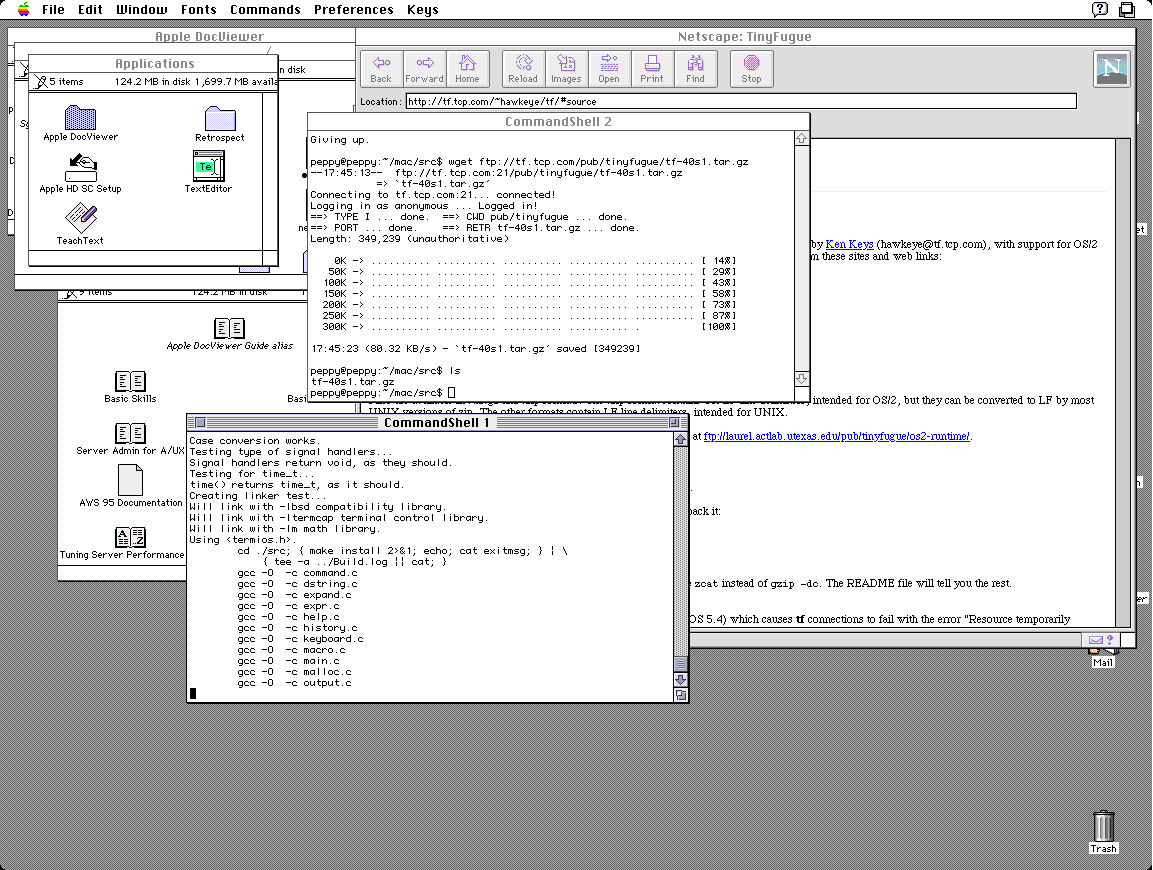
Task: Open the Apple DocViewer folder icon
Action: click(x=80, y=118)
